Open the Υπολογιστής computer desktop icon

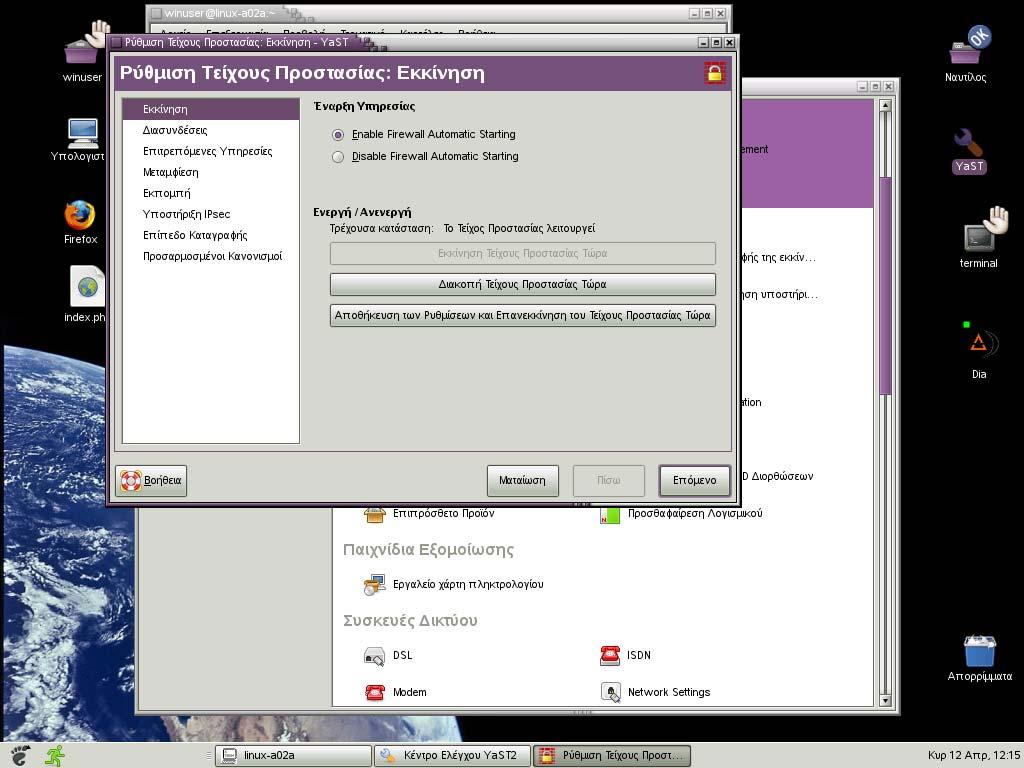pos(83,133)
